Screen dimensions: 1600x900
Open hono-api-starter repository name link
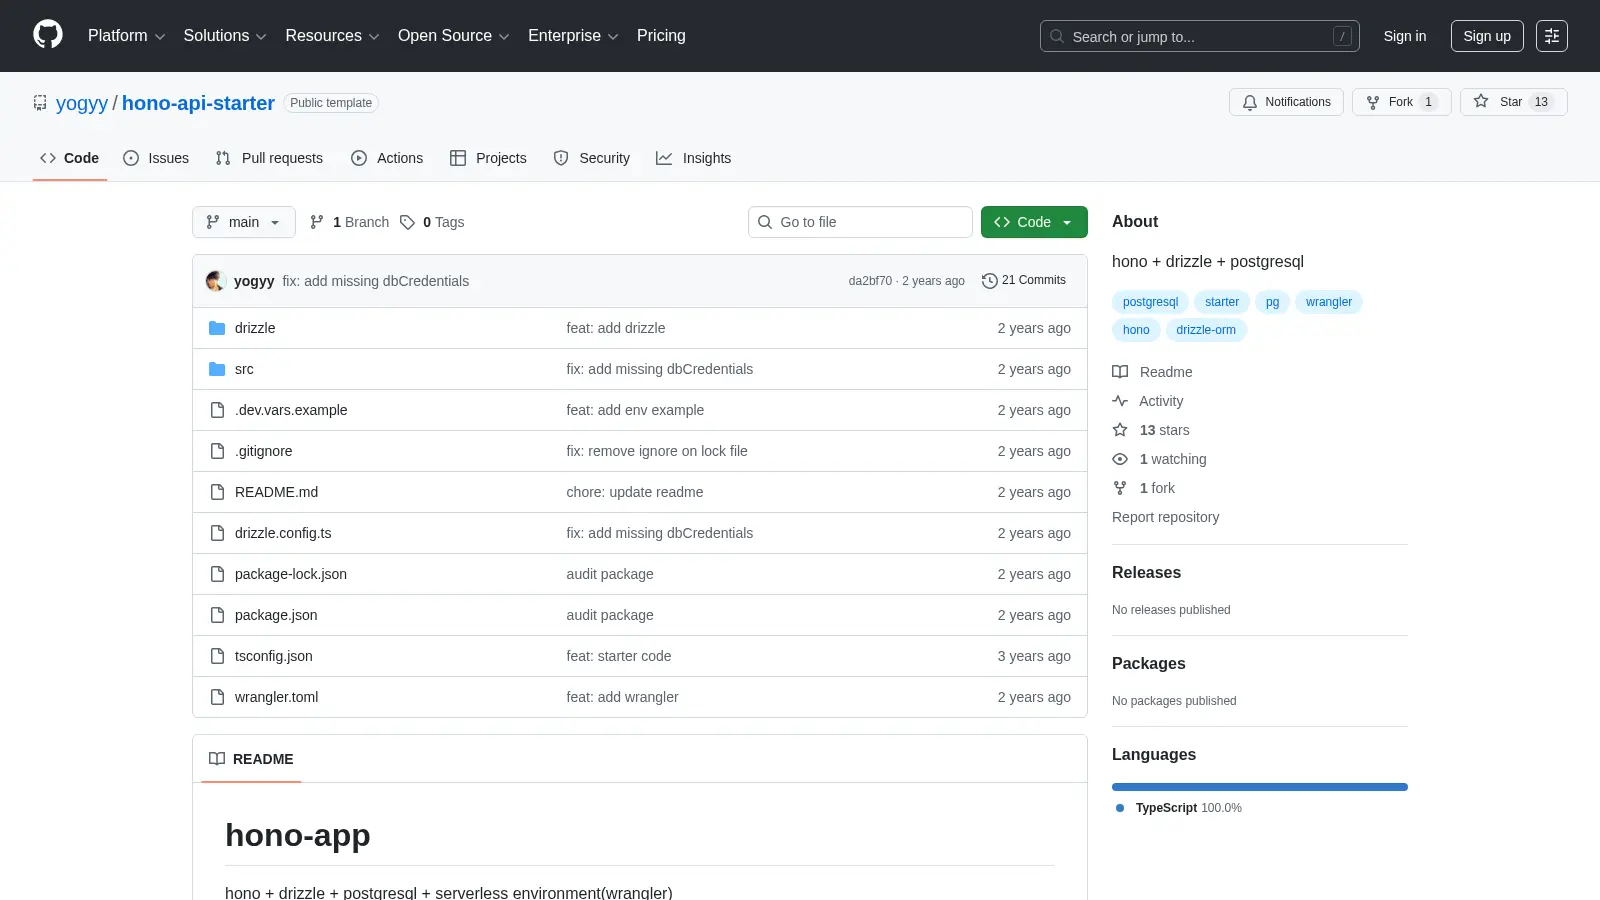[198, 103]
